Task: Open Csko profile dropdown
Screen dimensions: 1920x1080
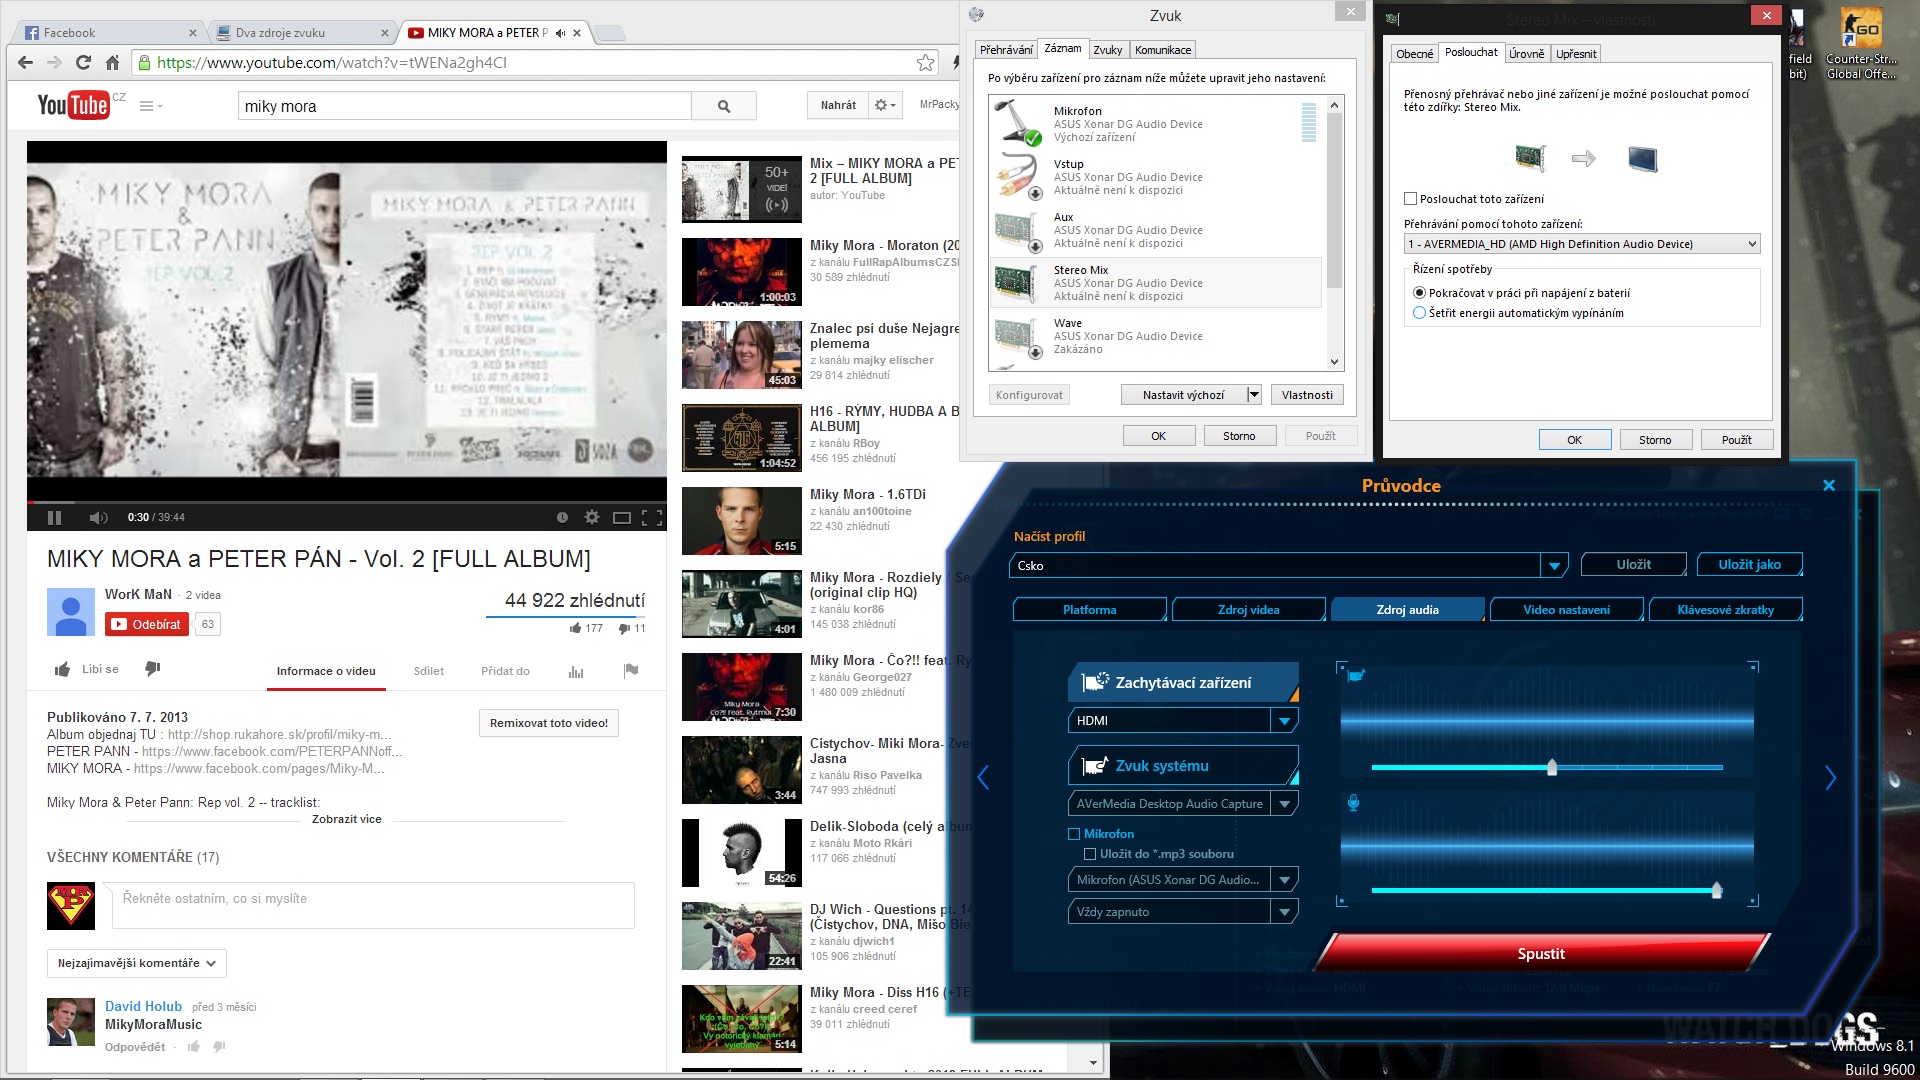Action: tap(1554, 566)
